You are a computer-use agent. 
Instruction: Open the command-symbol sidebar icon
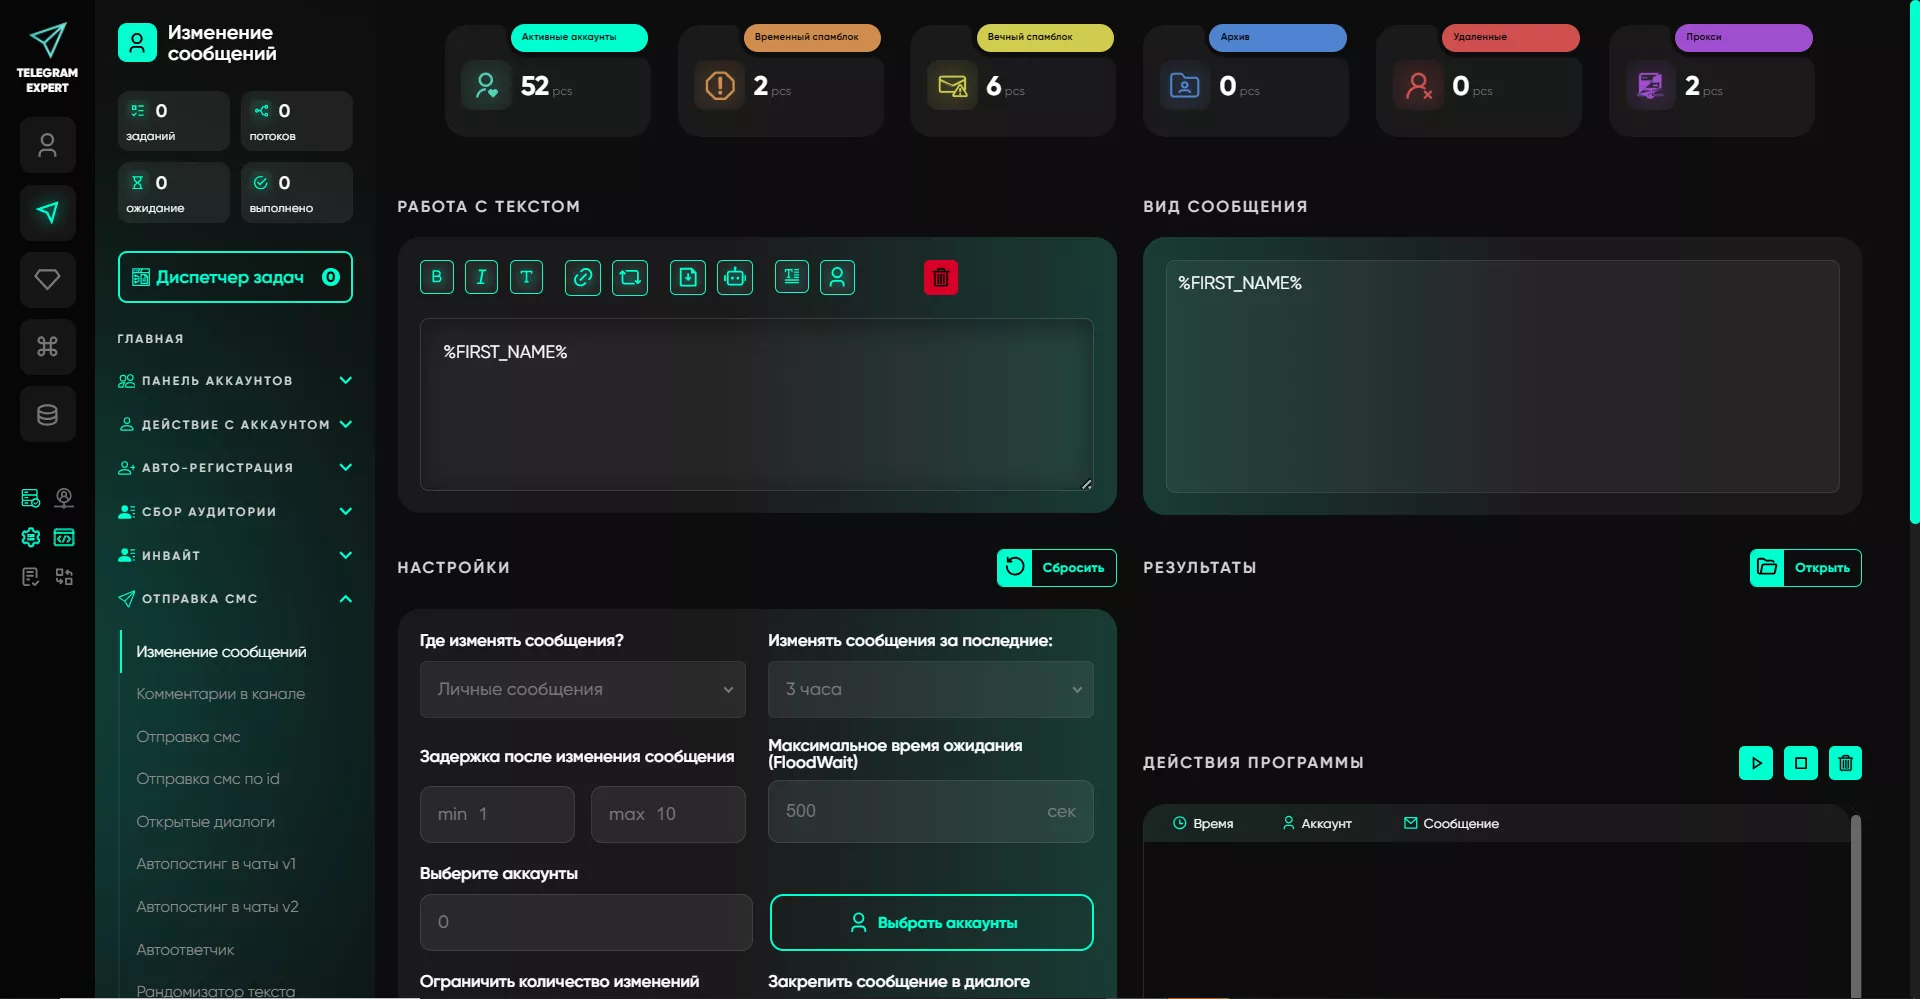point(47,346)
